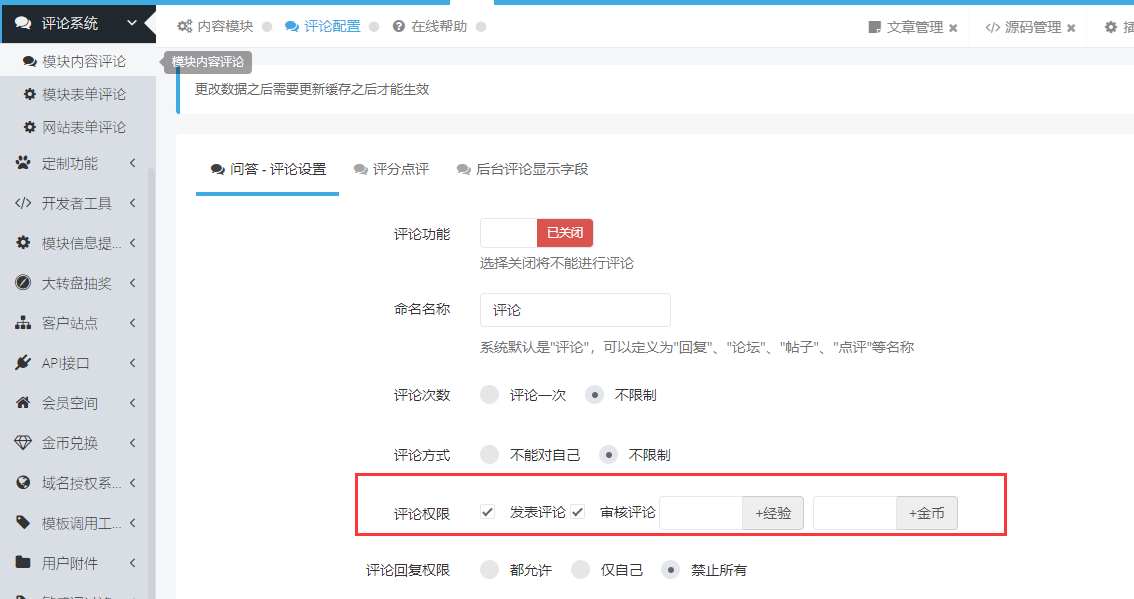1134x599 pixels.
Task: Expand the 用户附件 sidebar menu
Action: 132,562
